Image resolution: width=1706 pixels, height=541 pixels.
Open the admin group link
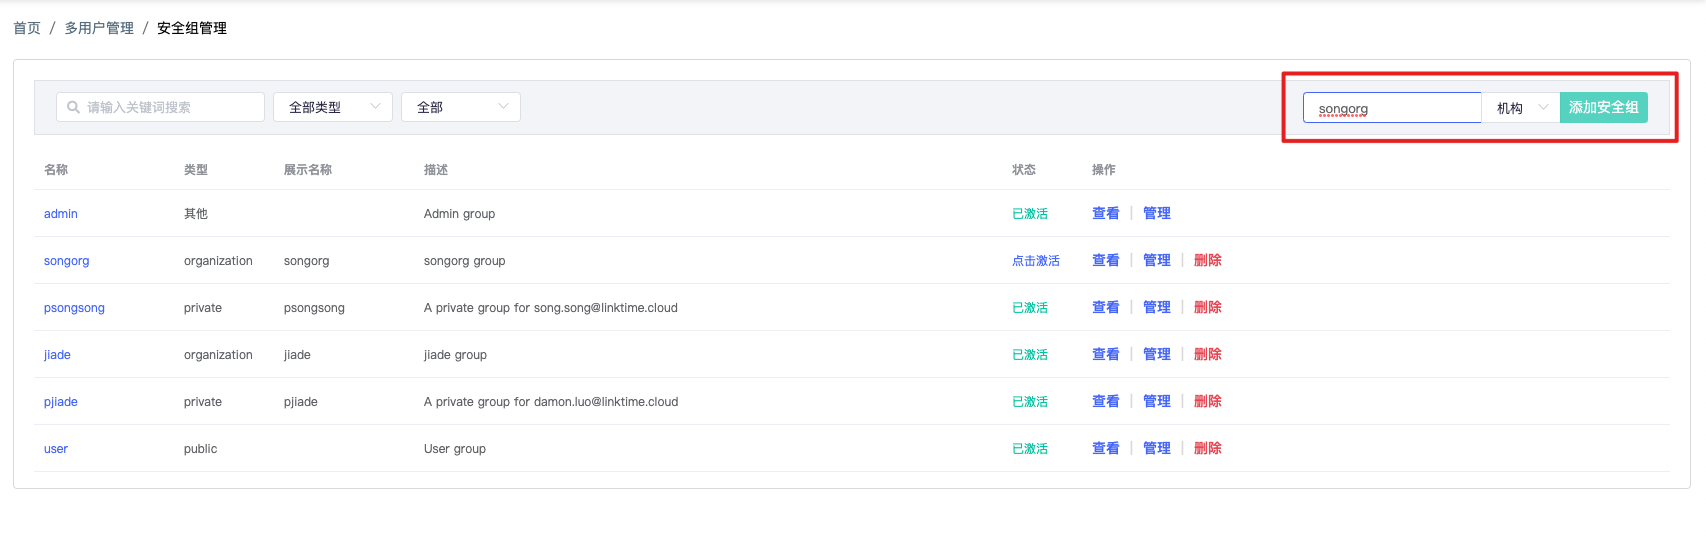(61, 214)
